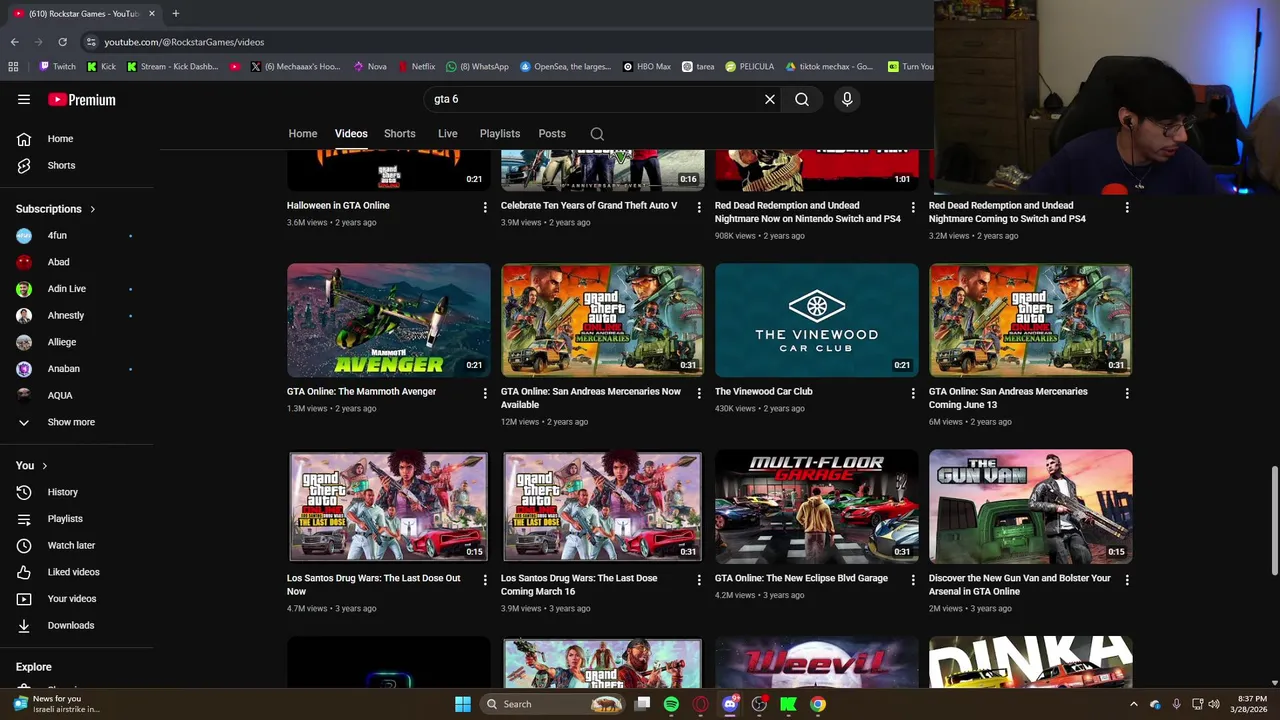Click the YouTube search input field
Viewport: 1280px width, 720px height.
point(595,99)
